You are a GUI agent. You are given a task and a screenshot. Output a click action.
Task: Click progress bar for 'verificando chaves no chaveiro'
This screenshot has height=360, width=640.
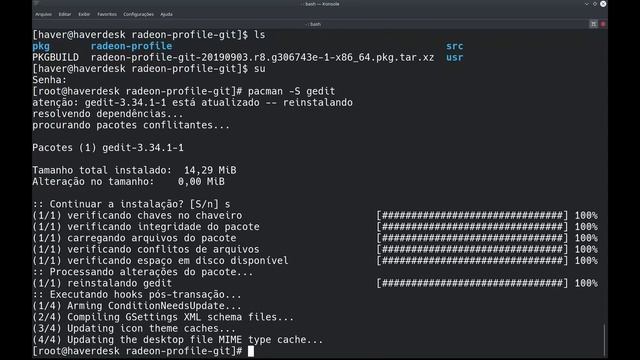[472, 216]
